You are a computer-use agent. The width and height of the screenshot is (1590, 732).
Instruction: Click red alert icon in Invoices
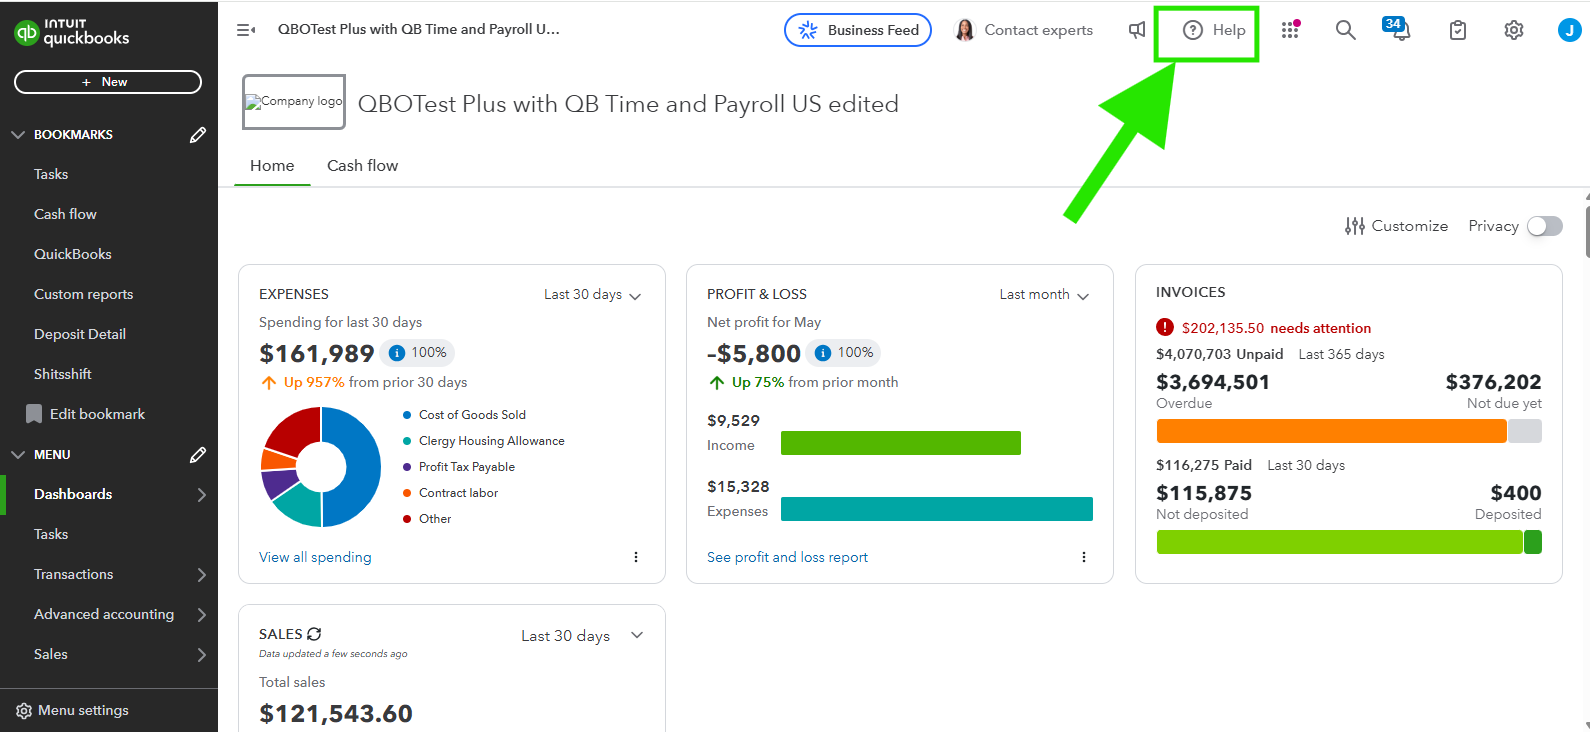(1165, 327)
